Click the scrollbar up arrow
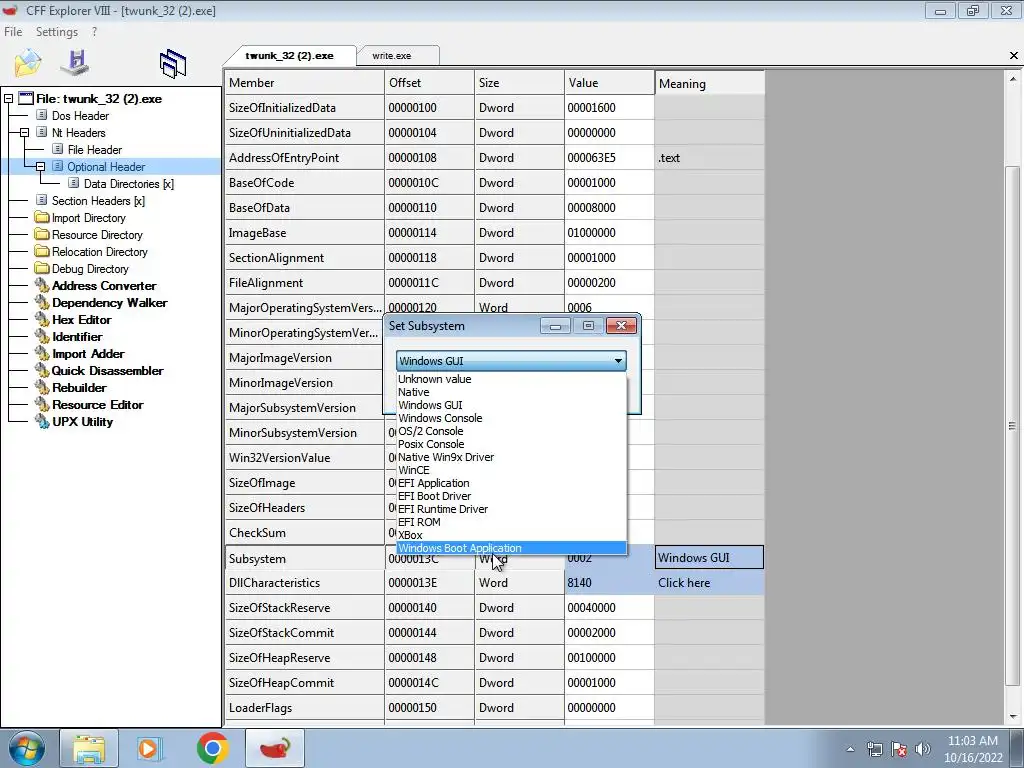 click(x=1012, y=78)
